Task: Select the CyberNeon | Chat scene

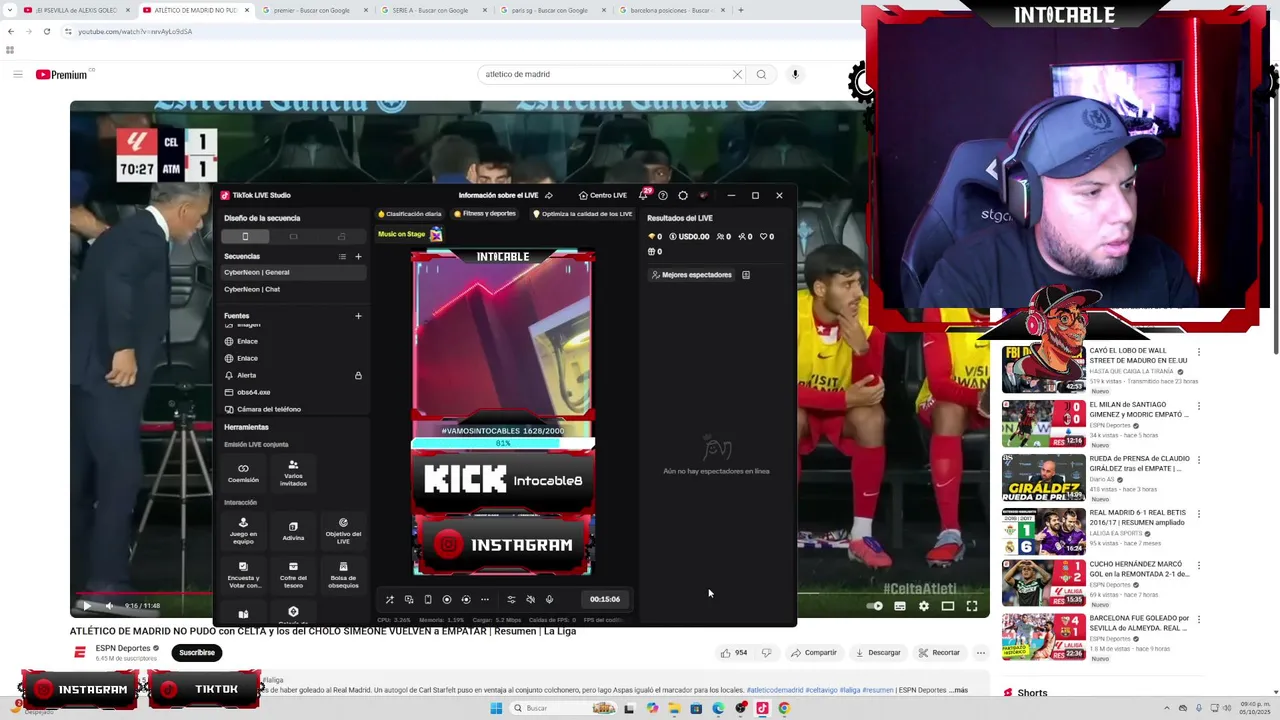Action: click(x=294, y=289)
